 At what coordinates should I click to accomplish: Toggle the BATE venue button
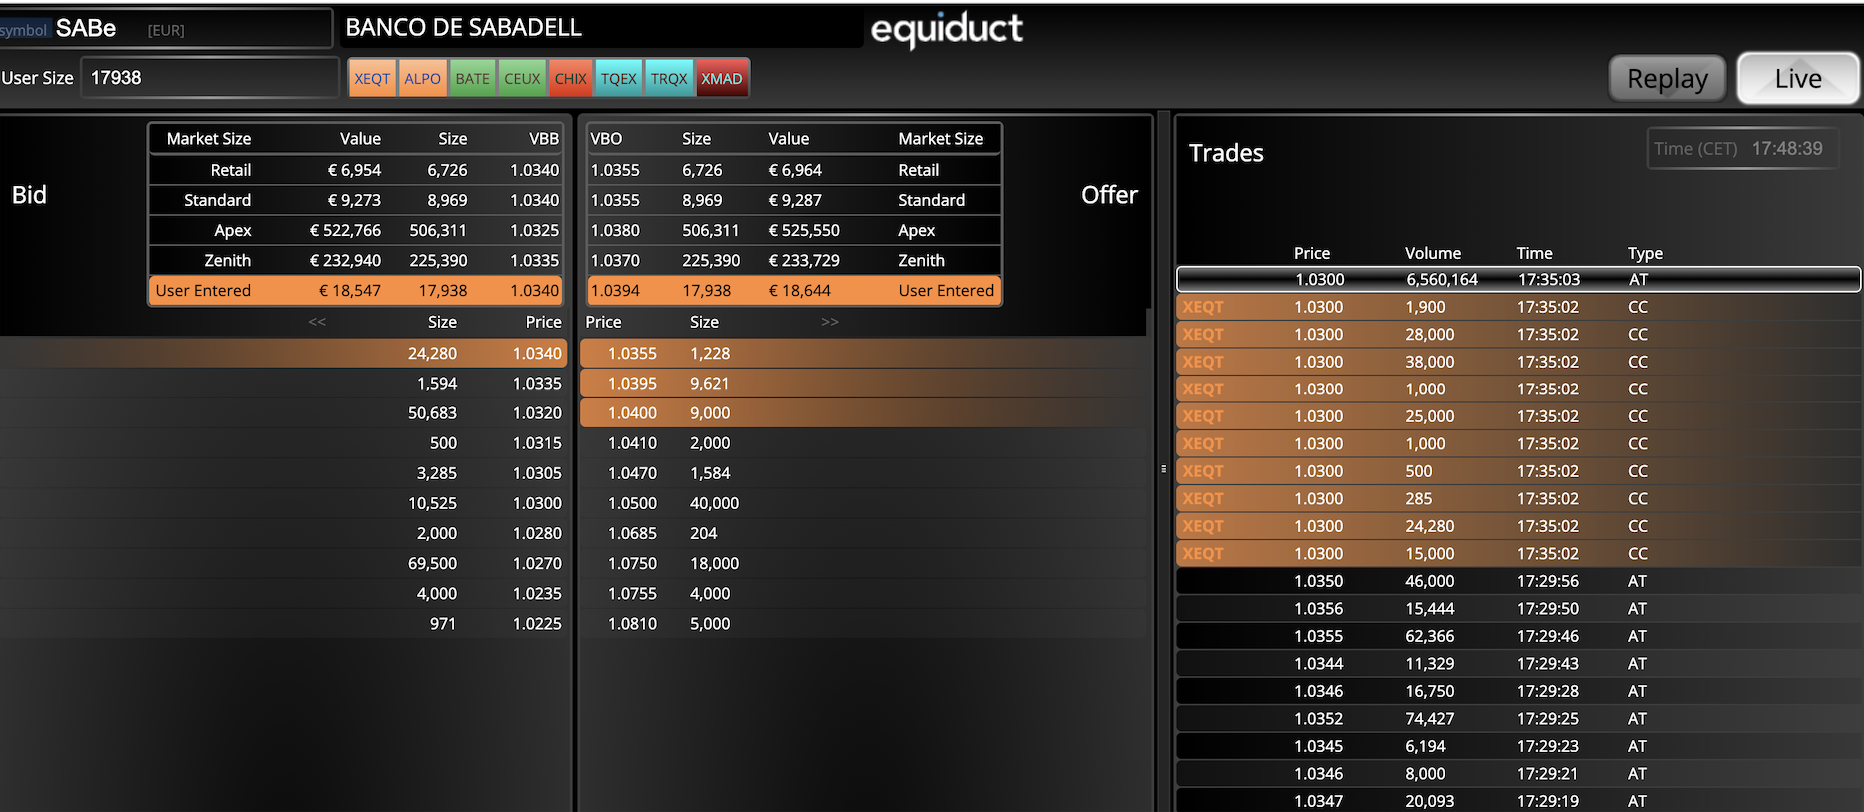(472, 78)
